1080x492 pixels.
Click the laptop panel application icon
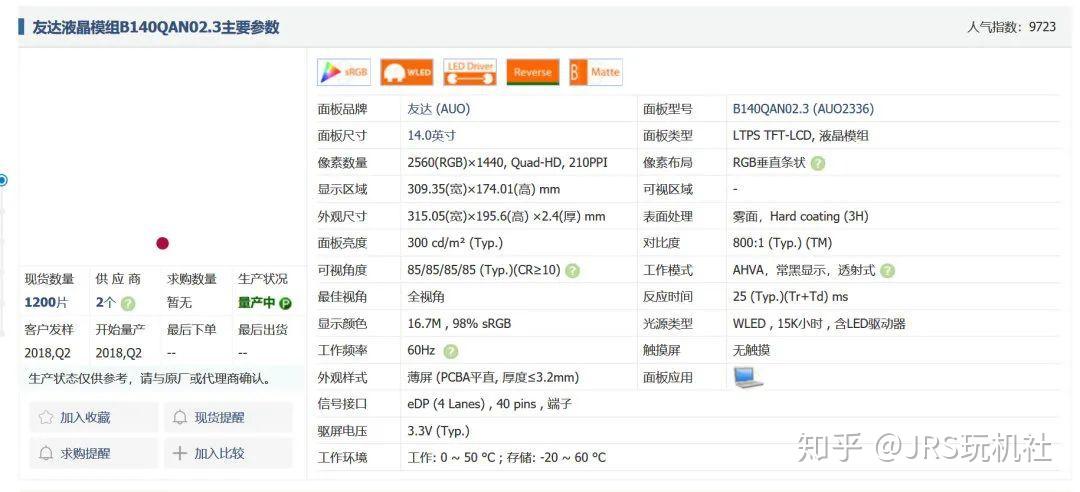[x=748, y=377]
